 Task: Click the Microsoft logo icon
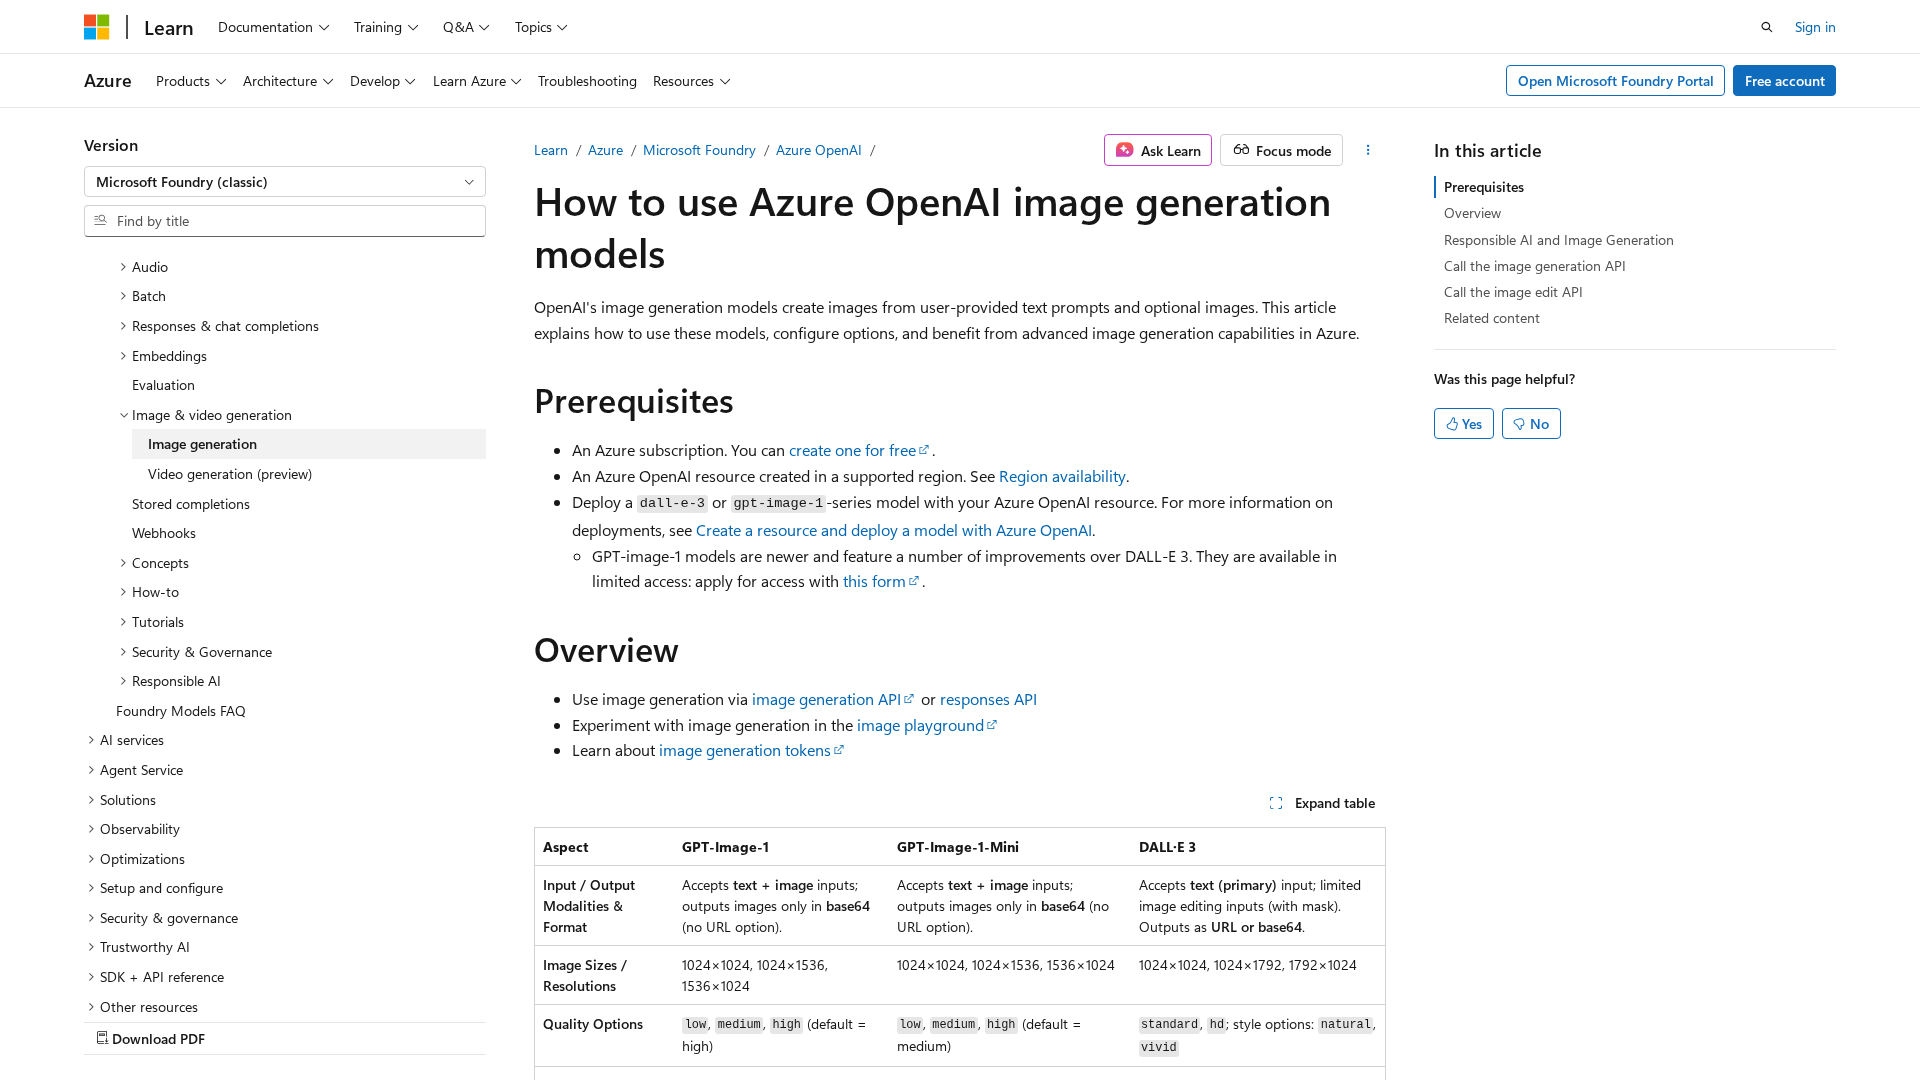(96, 27)
